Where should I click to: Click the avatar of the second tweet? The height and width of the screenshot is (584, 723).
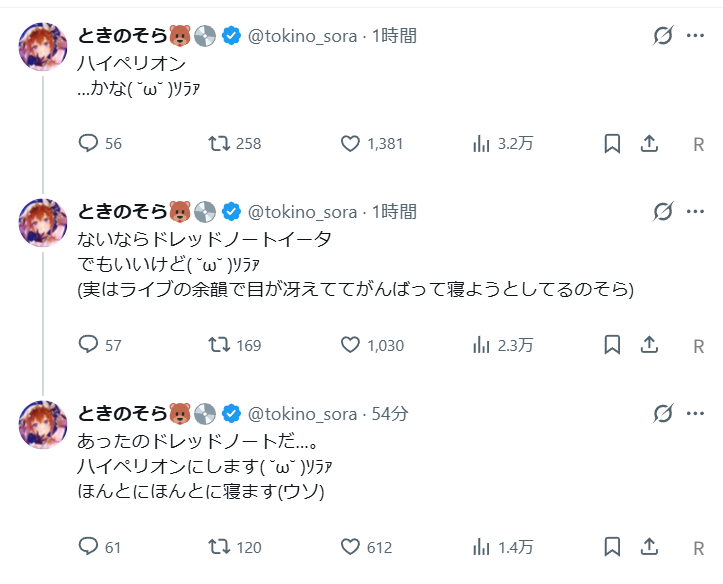click(x=43, y=224)
